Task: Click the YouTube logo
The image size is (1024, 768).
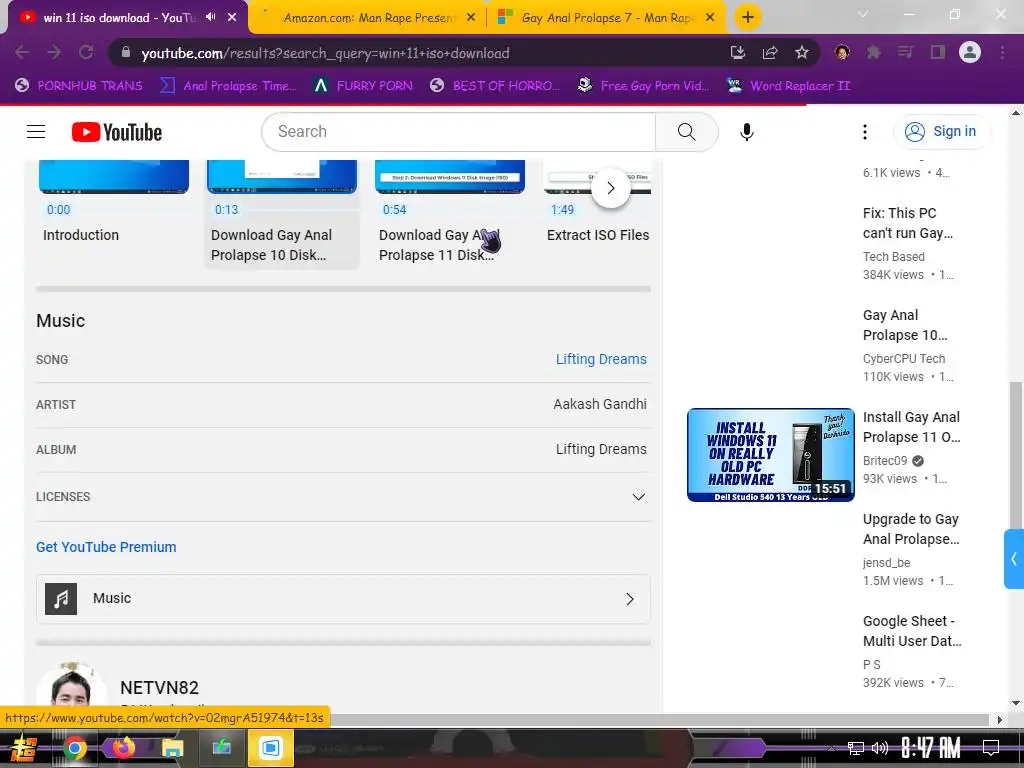Action: pos(117,132)
